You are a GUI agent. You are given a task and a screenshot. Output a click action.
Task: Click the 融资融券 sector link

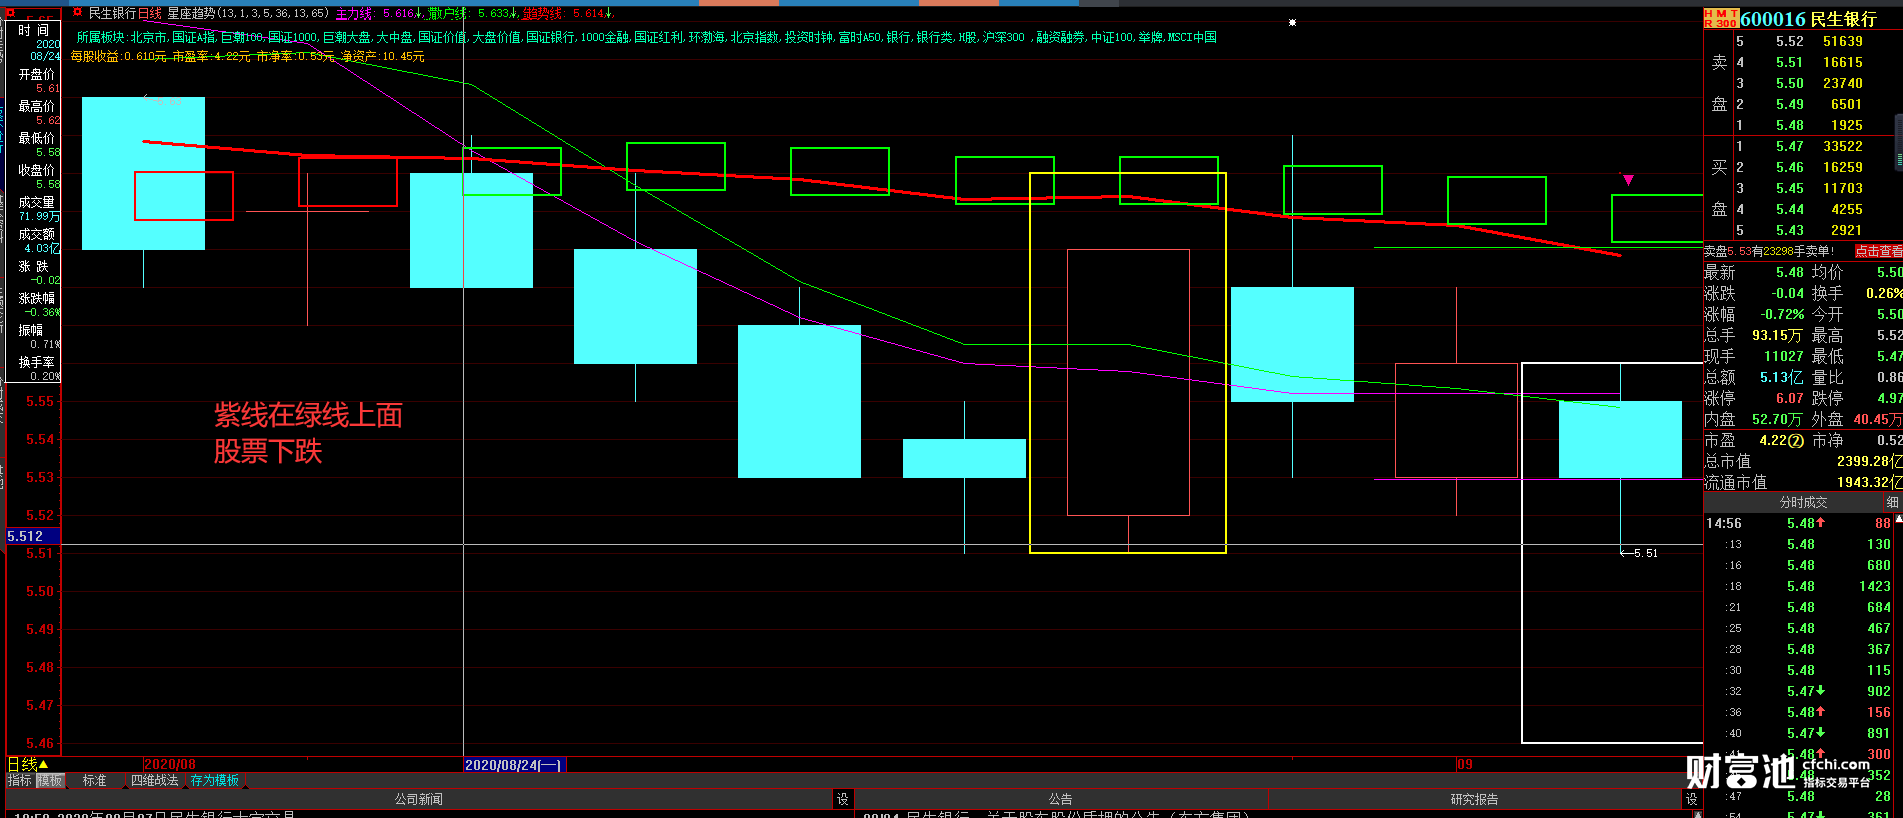tap(1060, 37)
